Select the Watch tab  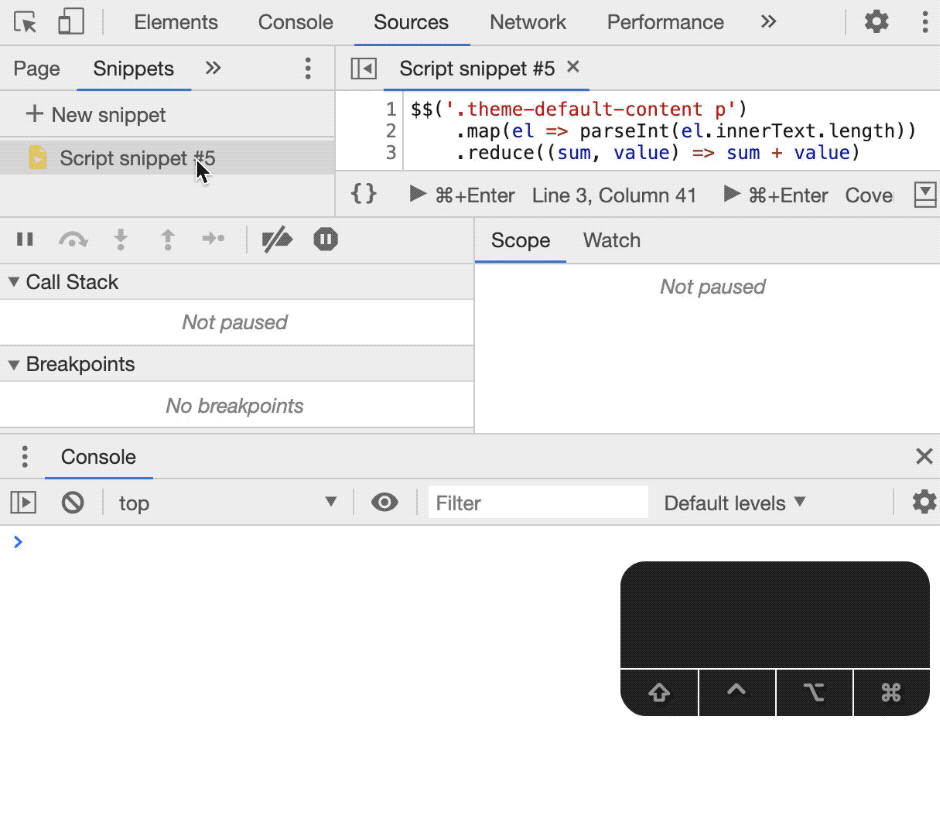tap(611, 240)
